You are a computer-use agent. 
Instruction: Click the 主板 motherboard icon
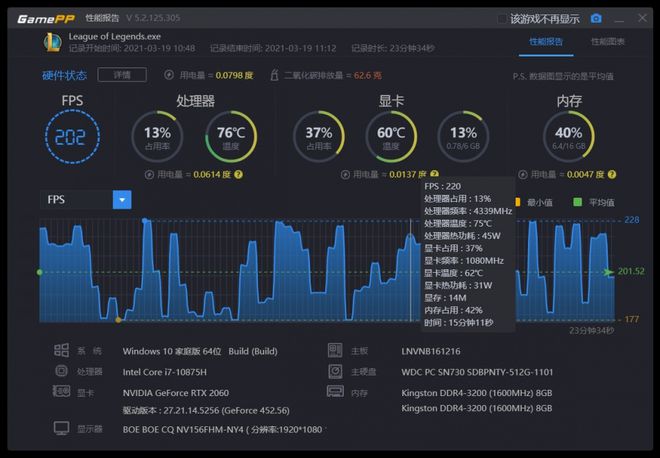pyautogui.click(x=335, y=350)
